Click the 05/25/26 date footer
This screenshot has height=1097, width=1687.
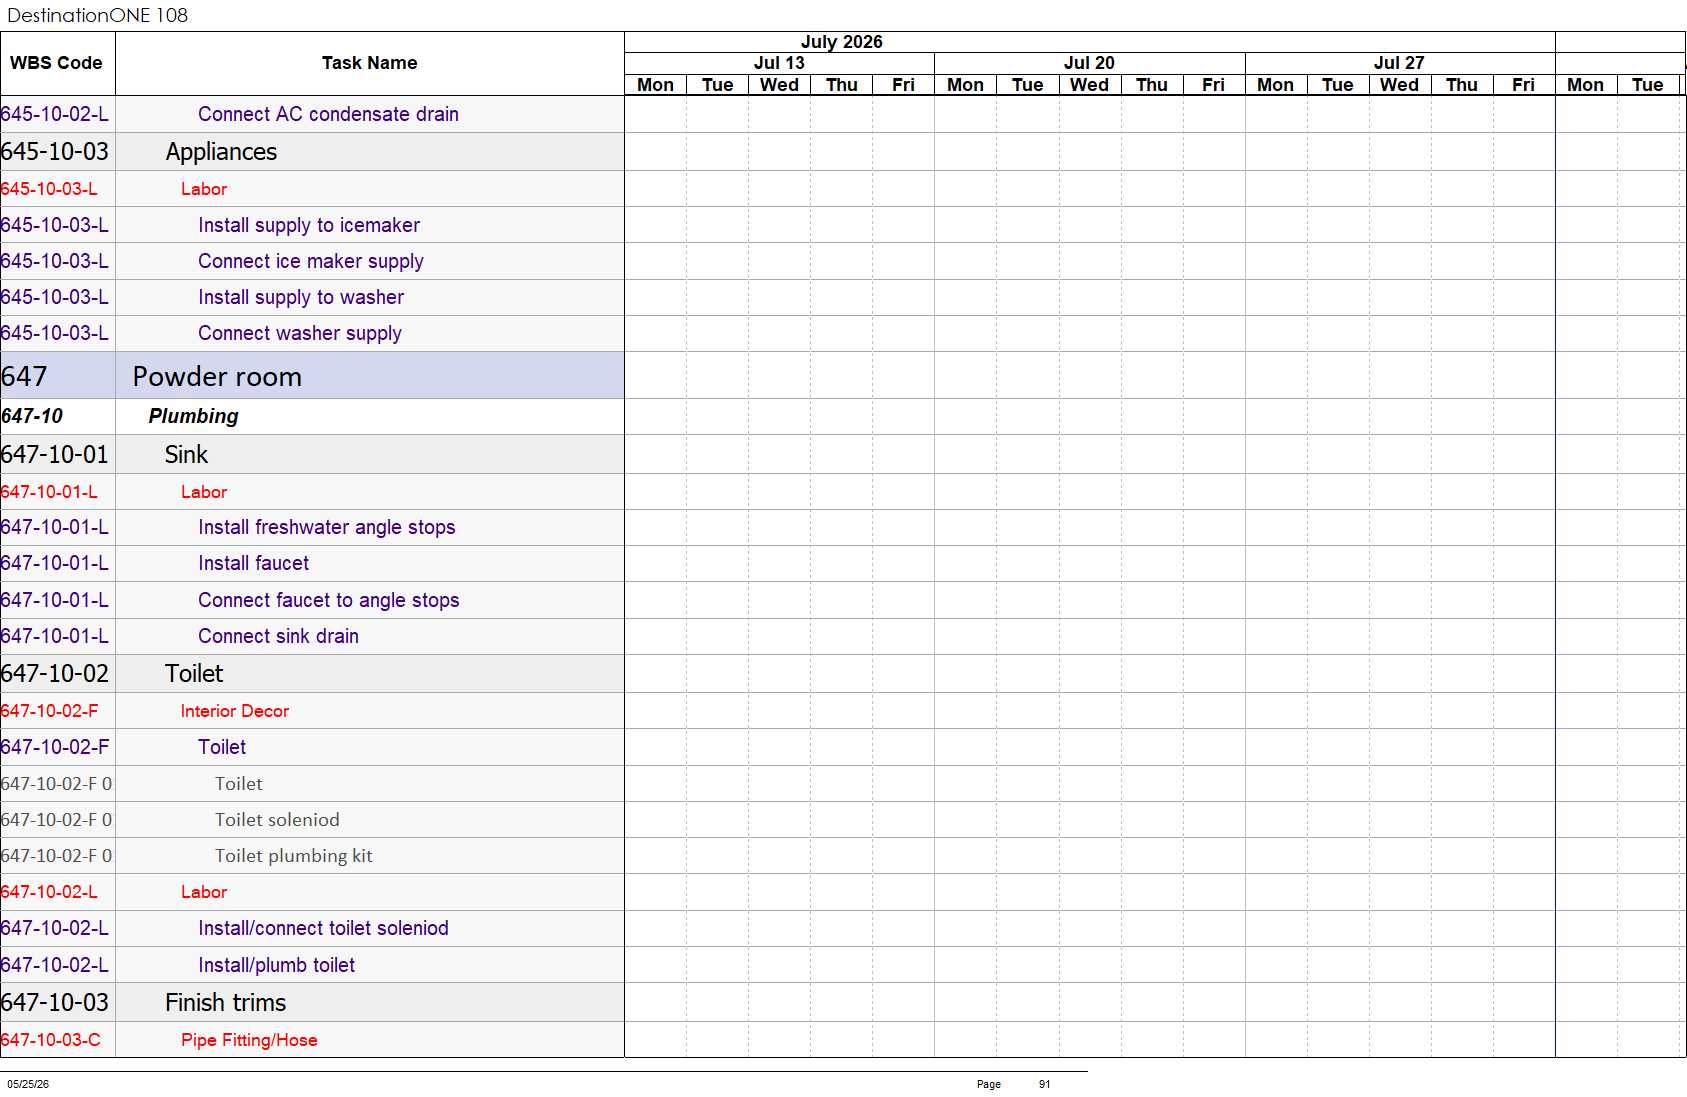tap(28, 1084)
